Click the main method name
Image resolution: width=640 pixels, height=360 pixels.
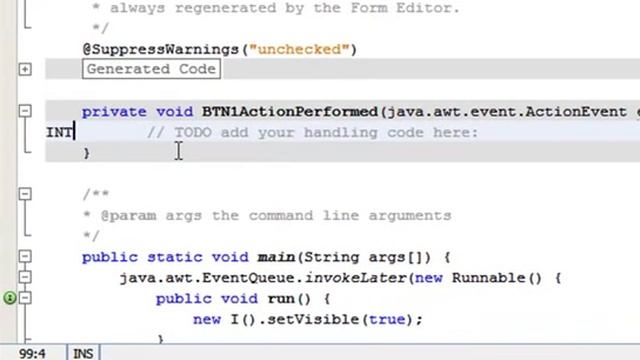277,257
